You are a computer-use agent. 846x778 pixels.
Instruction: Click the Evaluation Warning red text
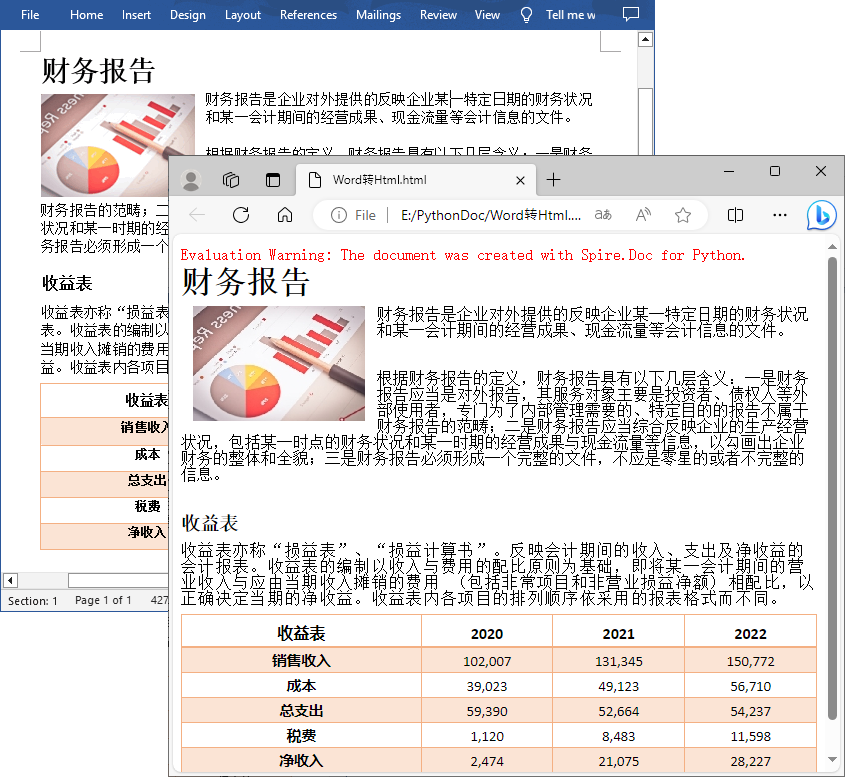click(462, 255)
